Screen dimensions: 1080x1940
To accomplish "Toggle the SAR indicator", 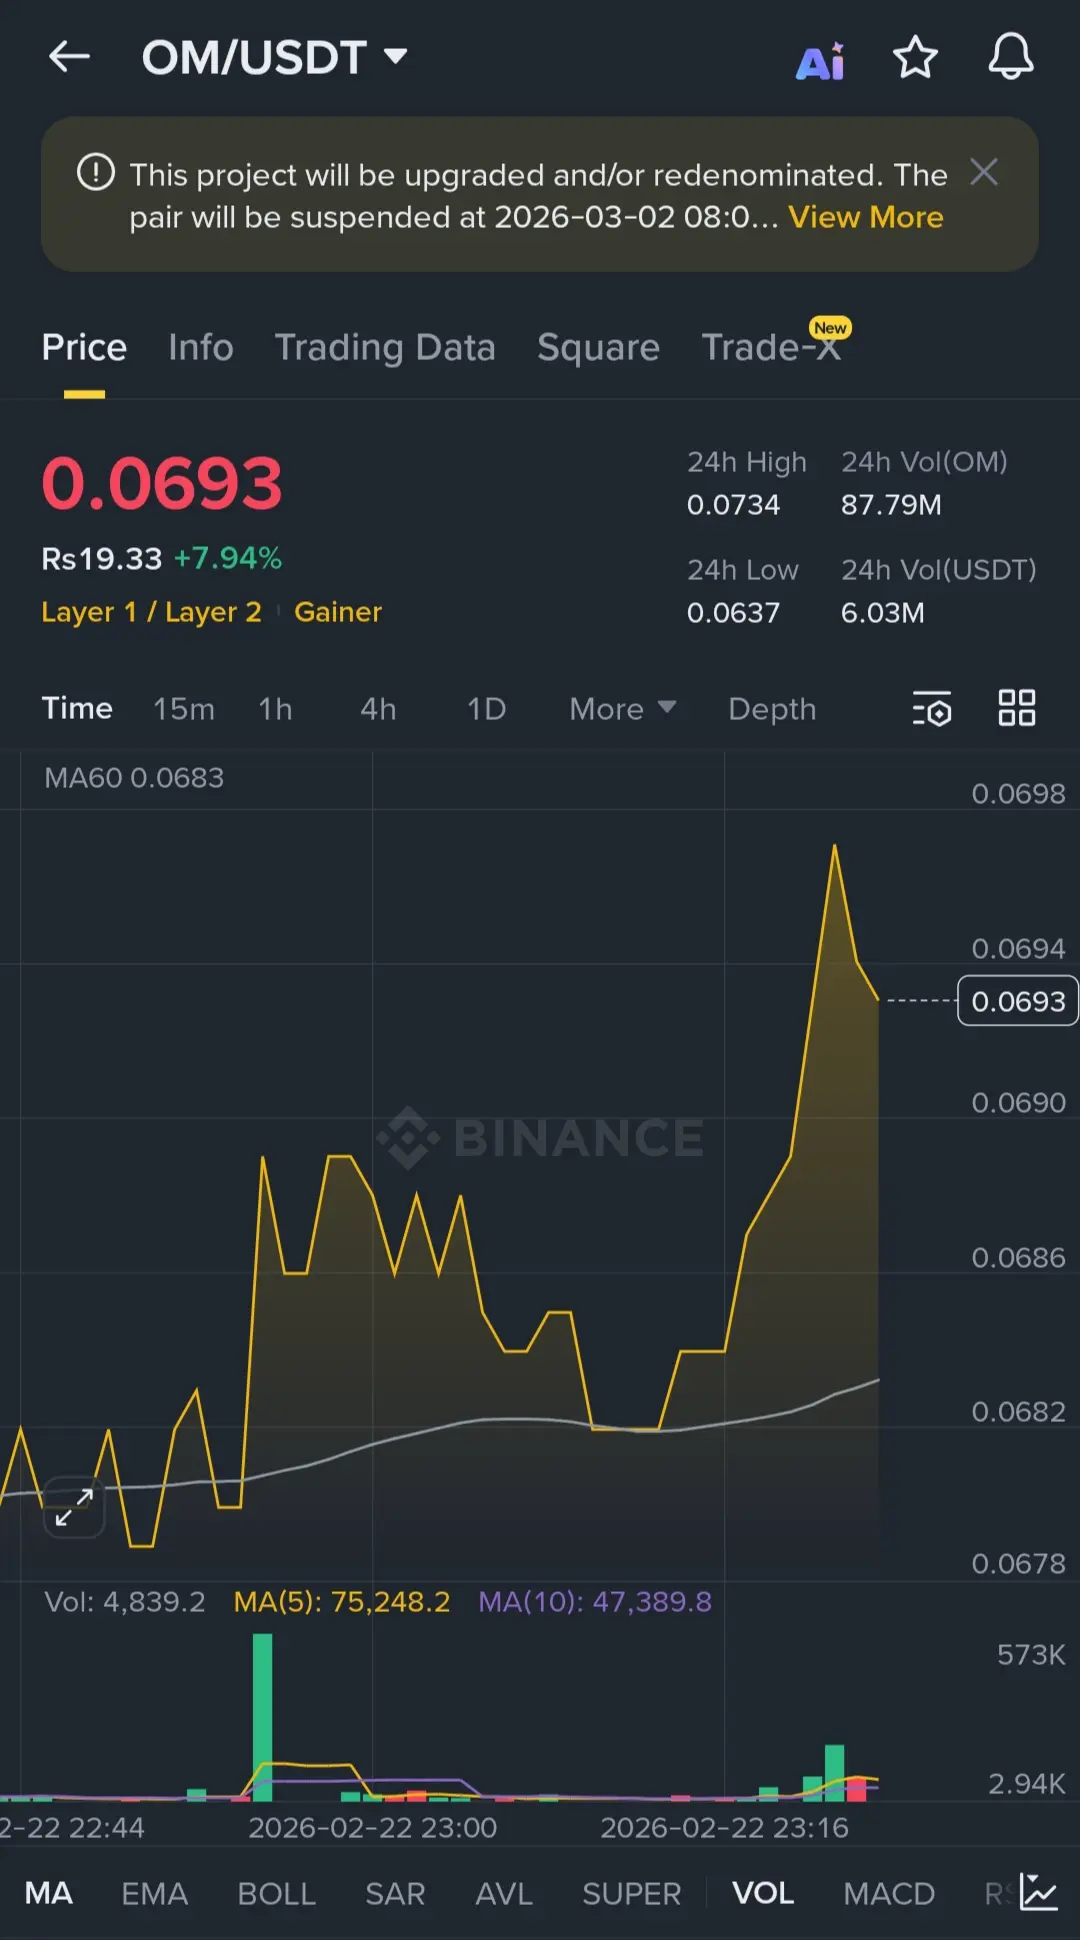I will (x=395, y=1893).
